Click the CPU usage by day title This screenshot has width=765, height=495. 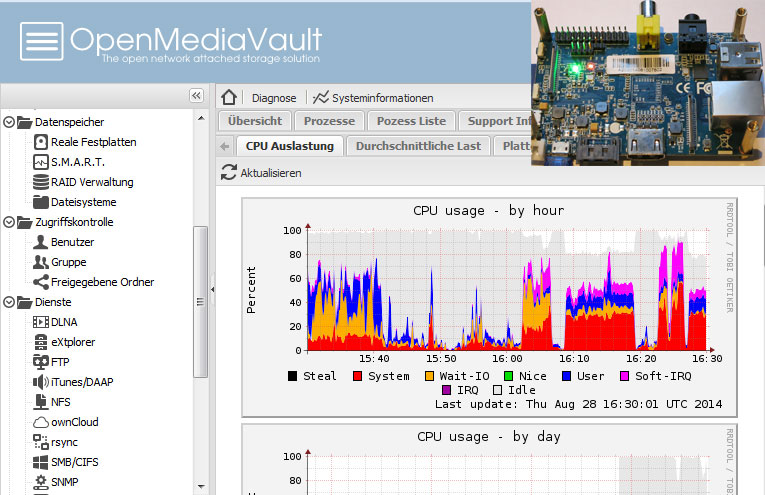[x=488, y=436]
